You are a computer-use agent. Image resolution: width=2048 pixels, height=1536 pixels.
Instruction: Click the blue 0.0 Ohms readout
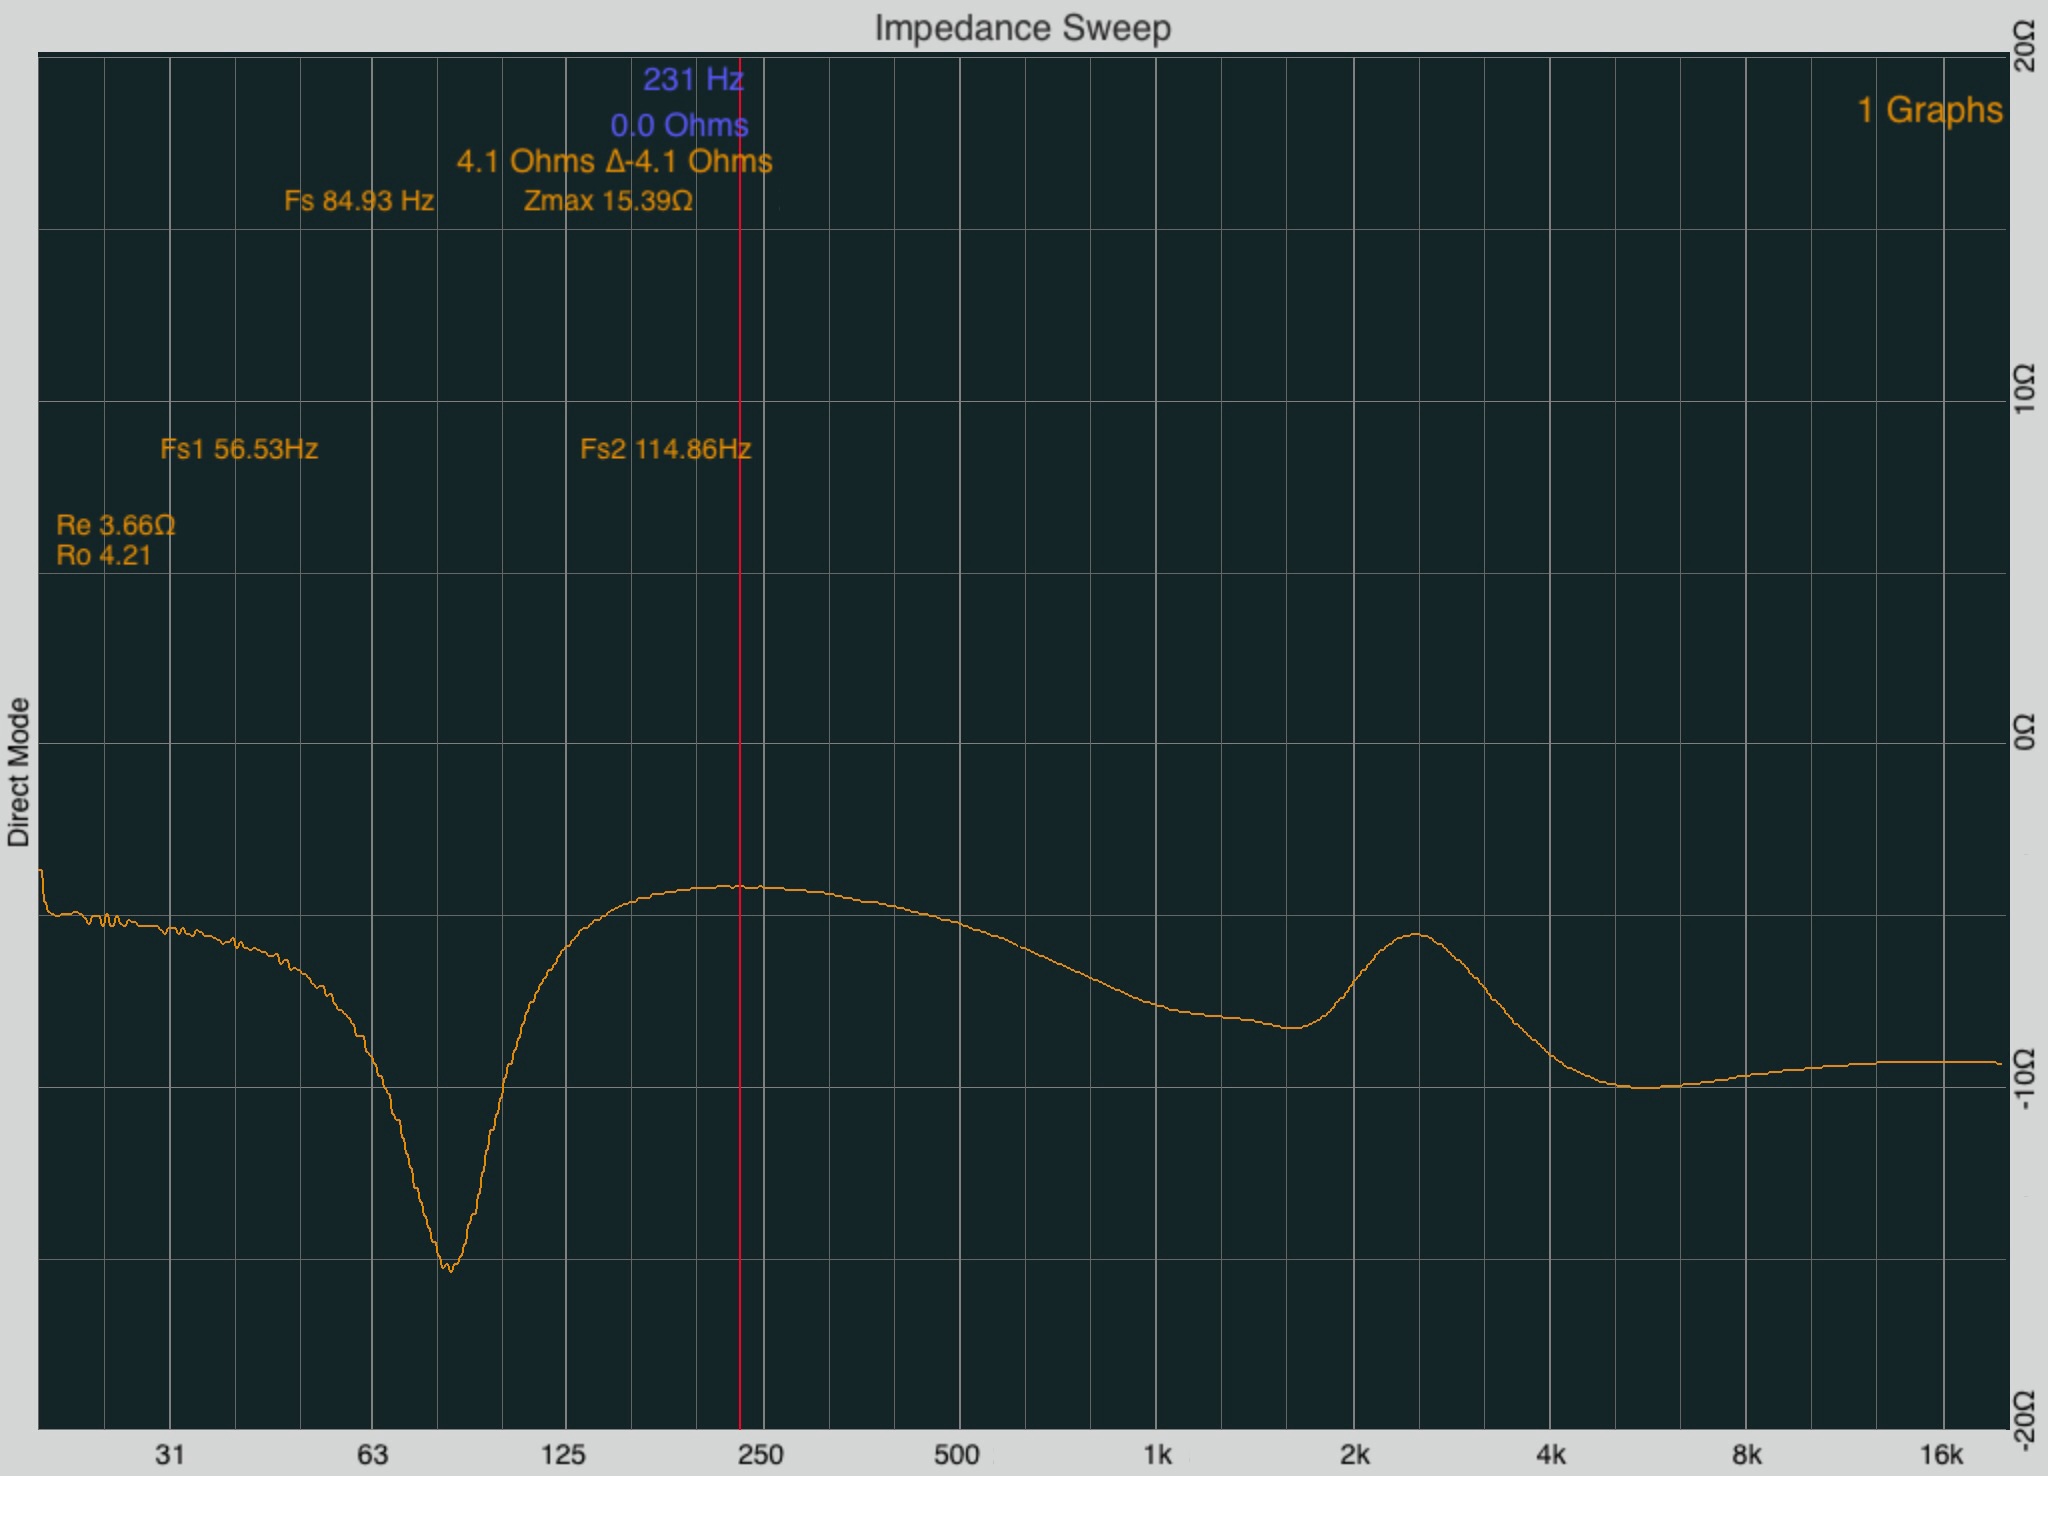click(x=679, y=125)
